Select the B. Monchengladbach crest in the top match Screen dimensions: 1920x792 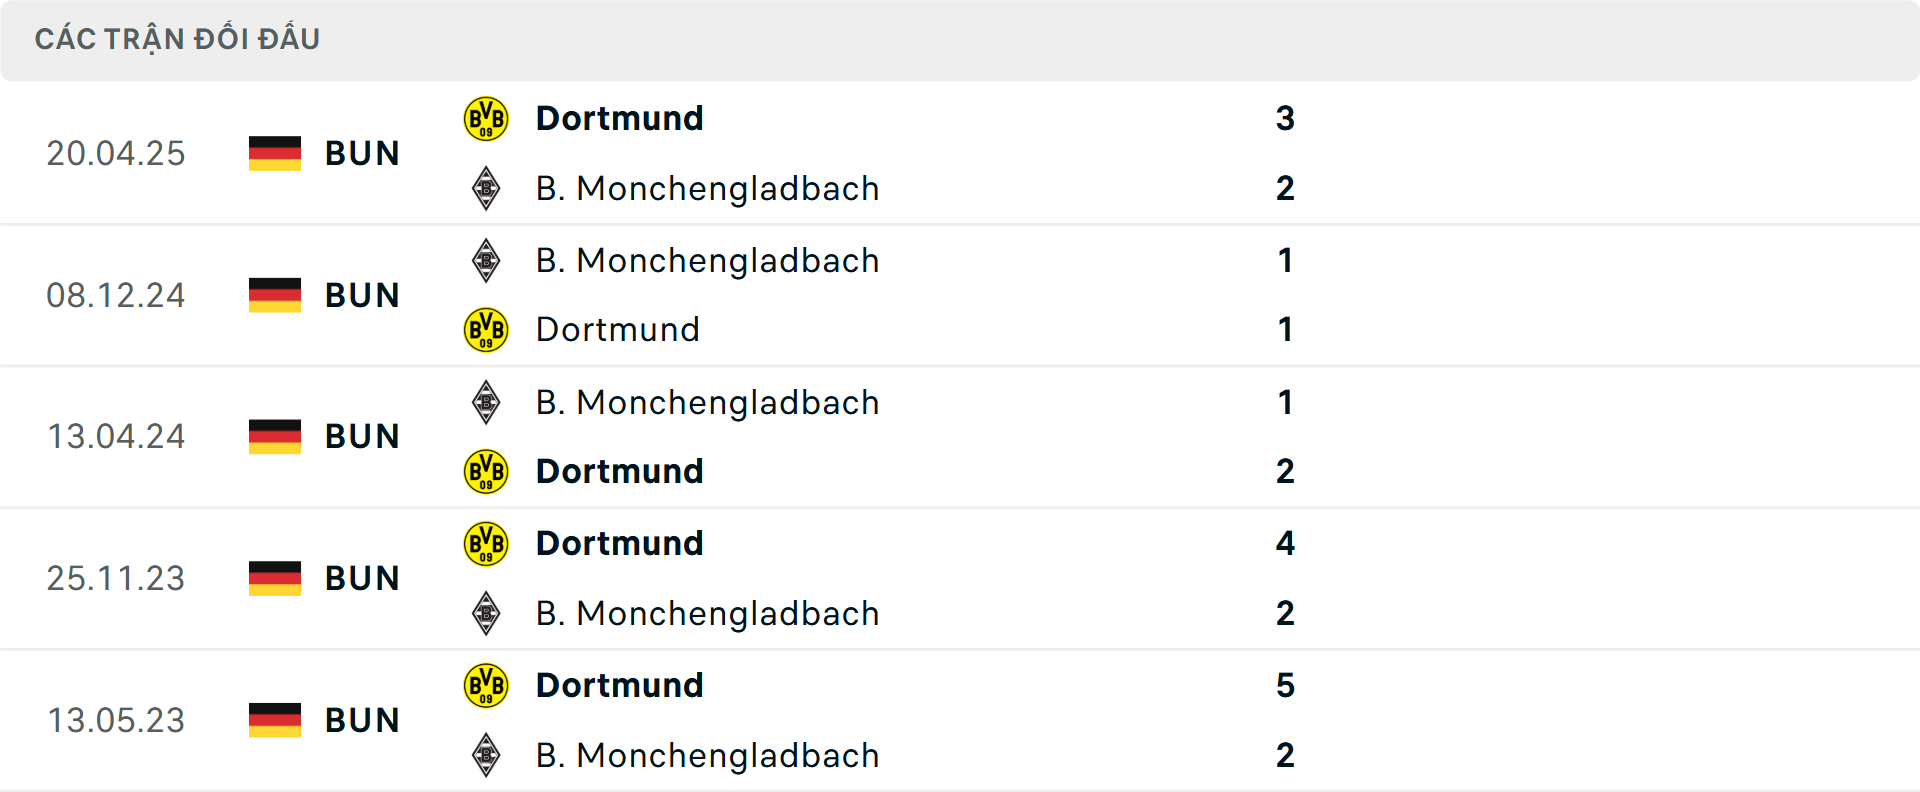[486, 188]
